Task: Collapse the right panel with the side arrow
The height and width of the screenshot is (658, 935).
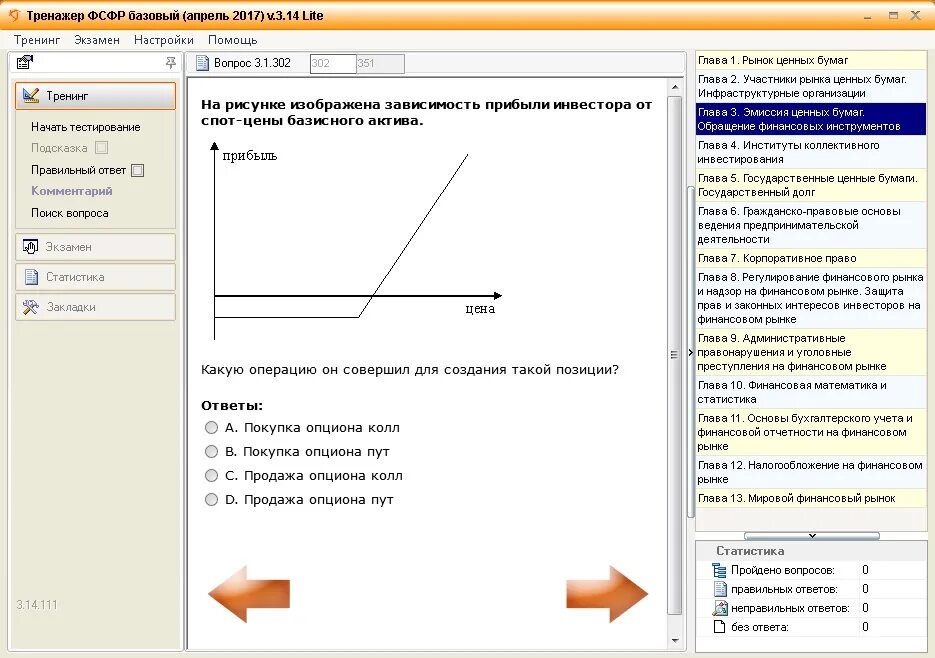Action: pos(691,353)
